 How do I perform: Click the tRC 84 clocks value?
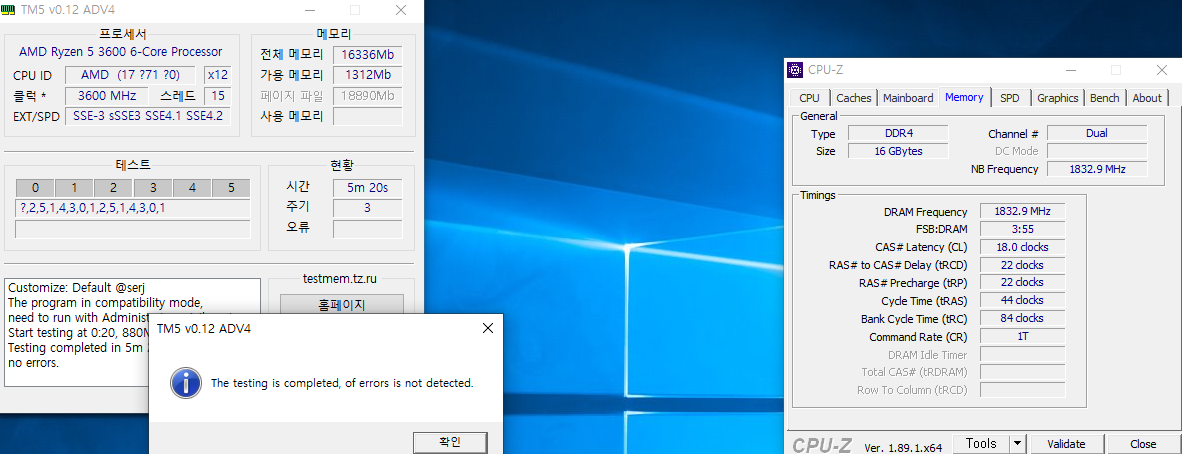point(1022,318)
